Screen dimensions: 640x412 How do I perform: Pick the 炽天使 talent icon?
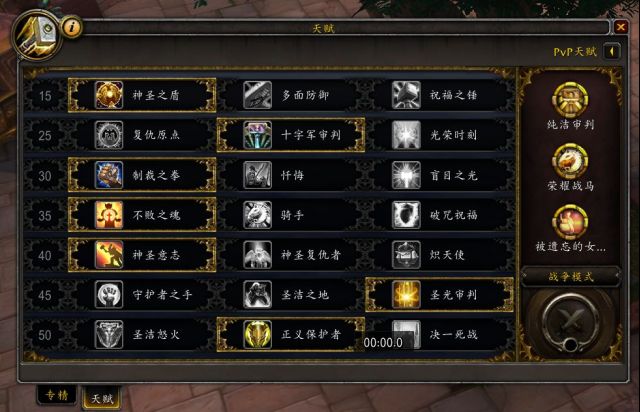[x=406, y=255]
